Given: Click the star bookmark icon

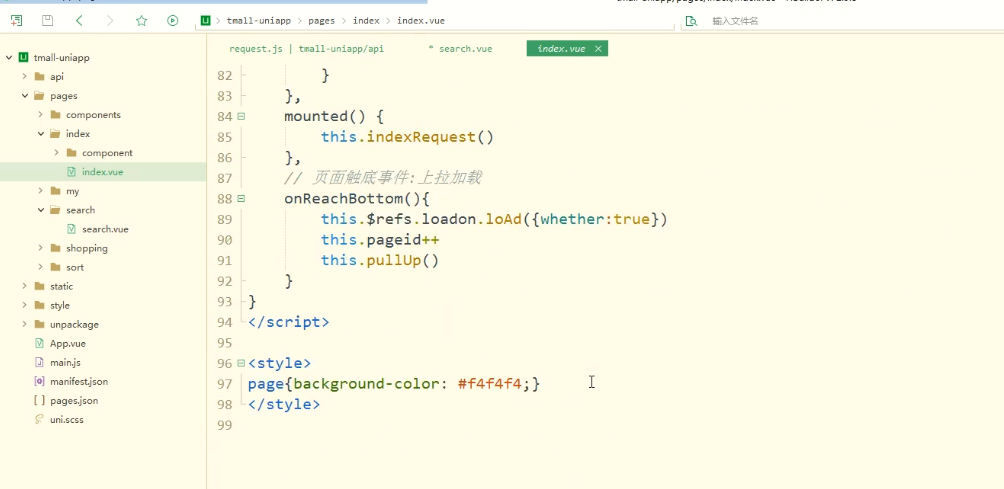Looking at the screenshot, I should [x=142, y=20].
